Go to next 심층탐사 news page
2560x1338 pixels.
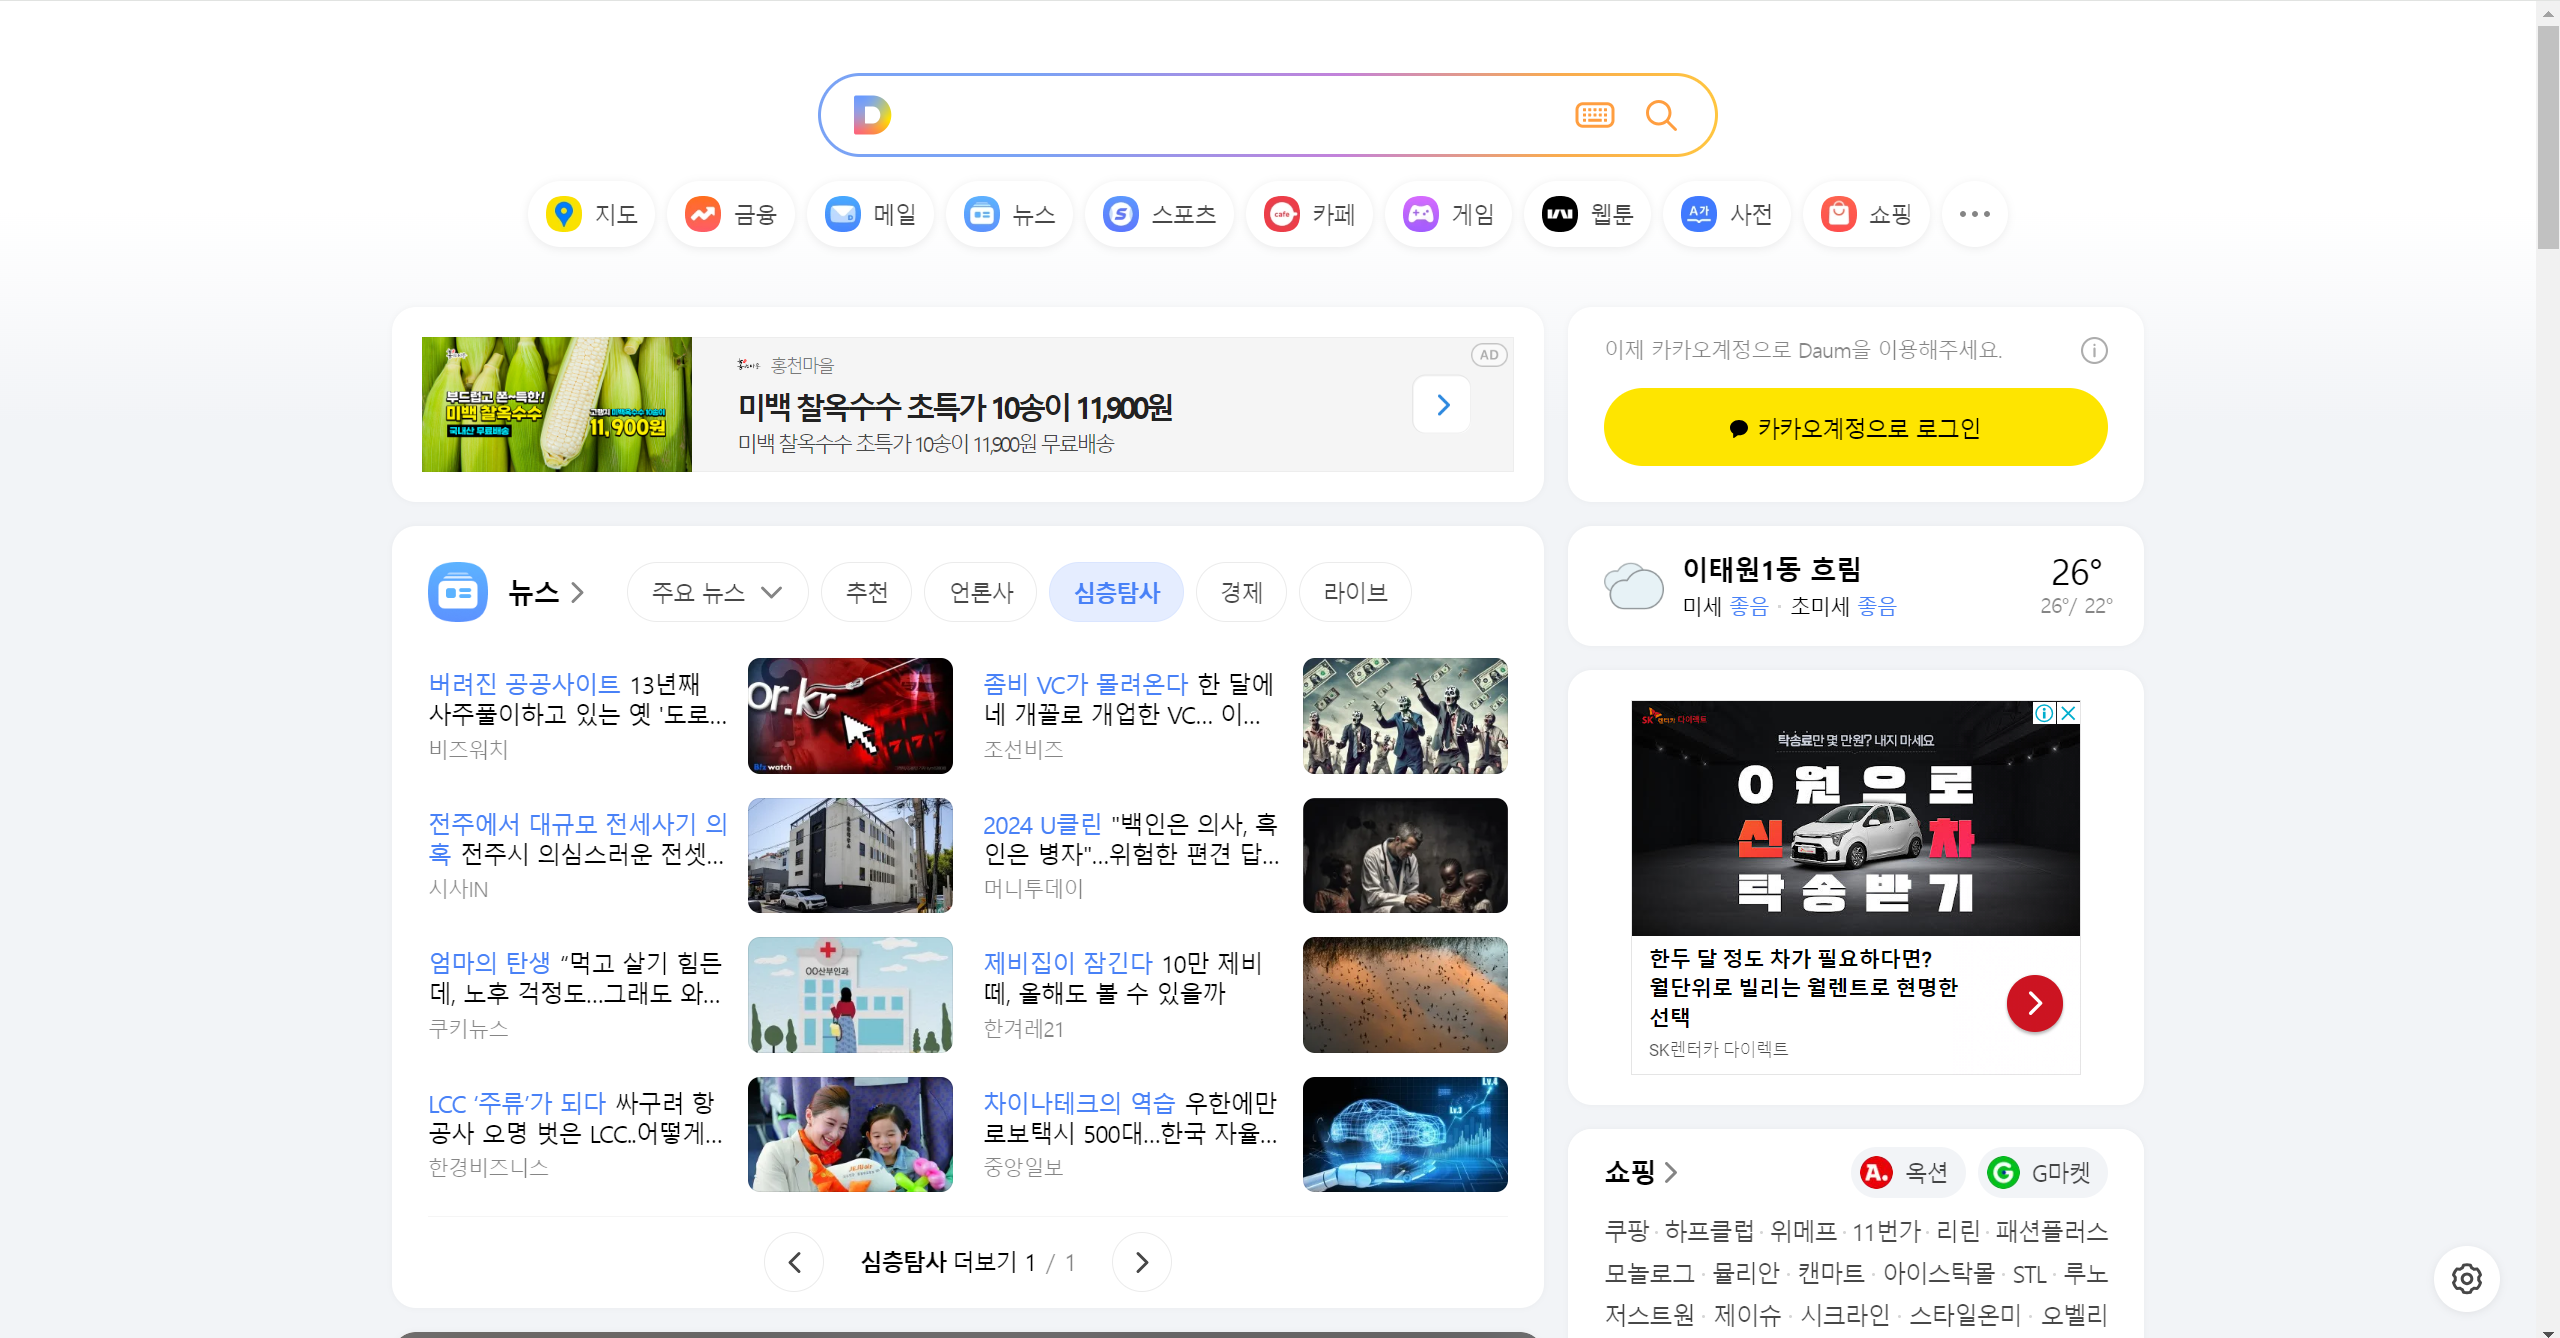(x=1141, y=1262)
